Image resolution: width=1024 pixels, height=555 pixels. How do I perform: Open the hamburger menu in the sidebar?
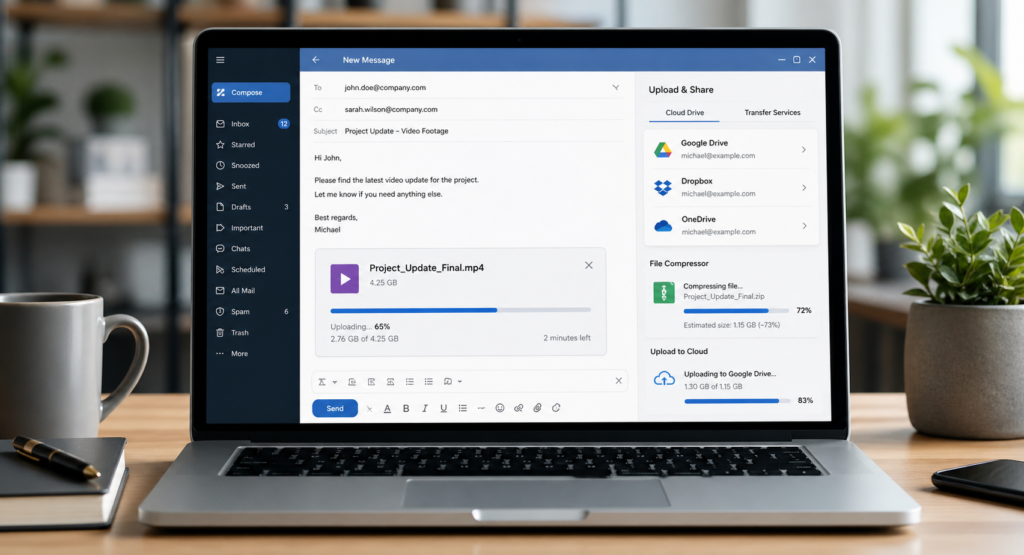click(220, 60)
